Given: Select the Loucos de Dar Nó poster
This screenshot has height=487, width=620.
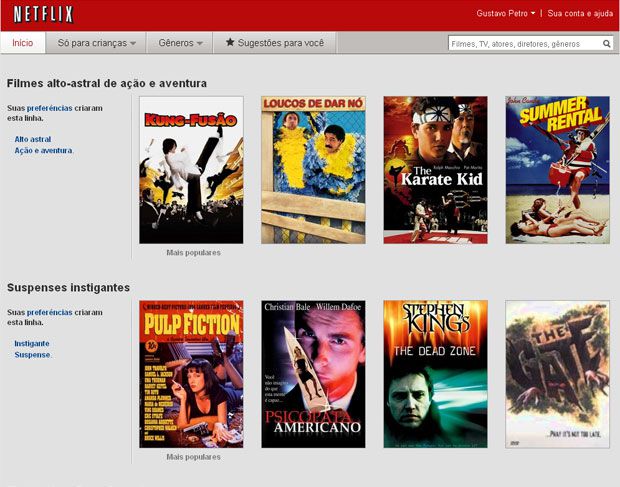Looking at the screenshot, I should click(x=313, y=170).
